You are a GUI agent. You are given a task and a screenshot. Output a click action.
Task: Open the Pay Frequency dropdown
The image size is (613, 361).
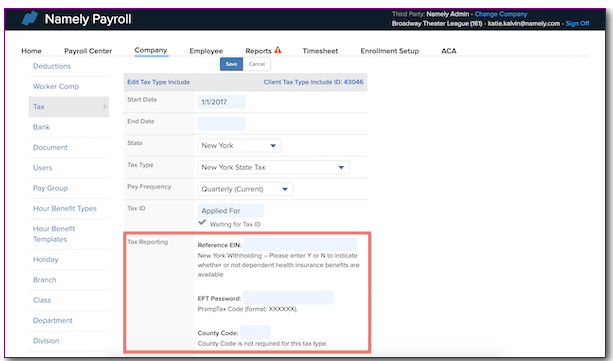(x=246, y=189)
